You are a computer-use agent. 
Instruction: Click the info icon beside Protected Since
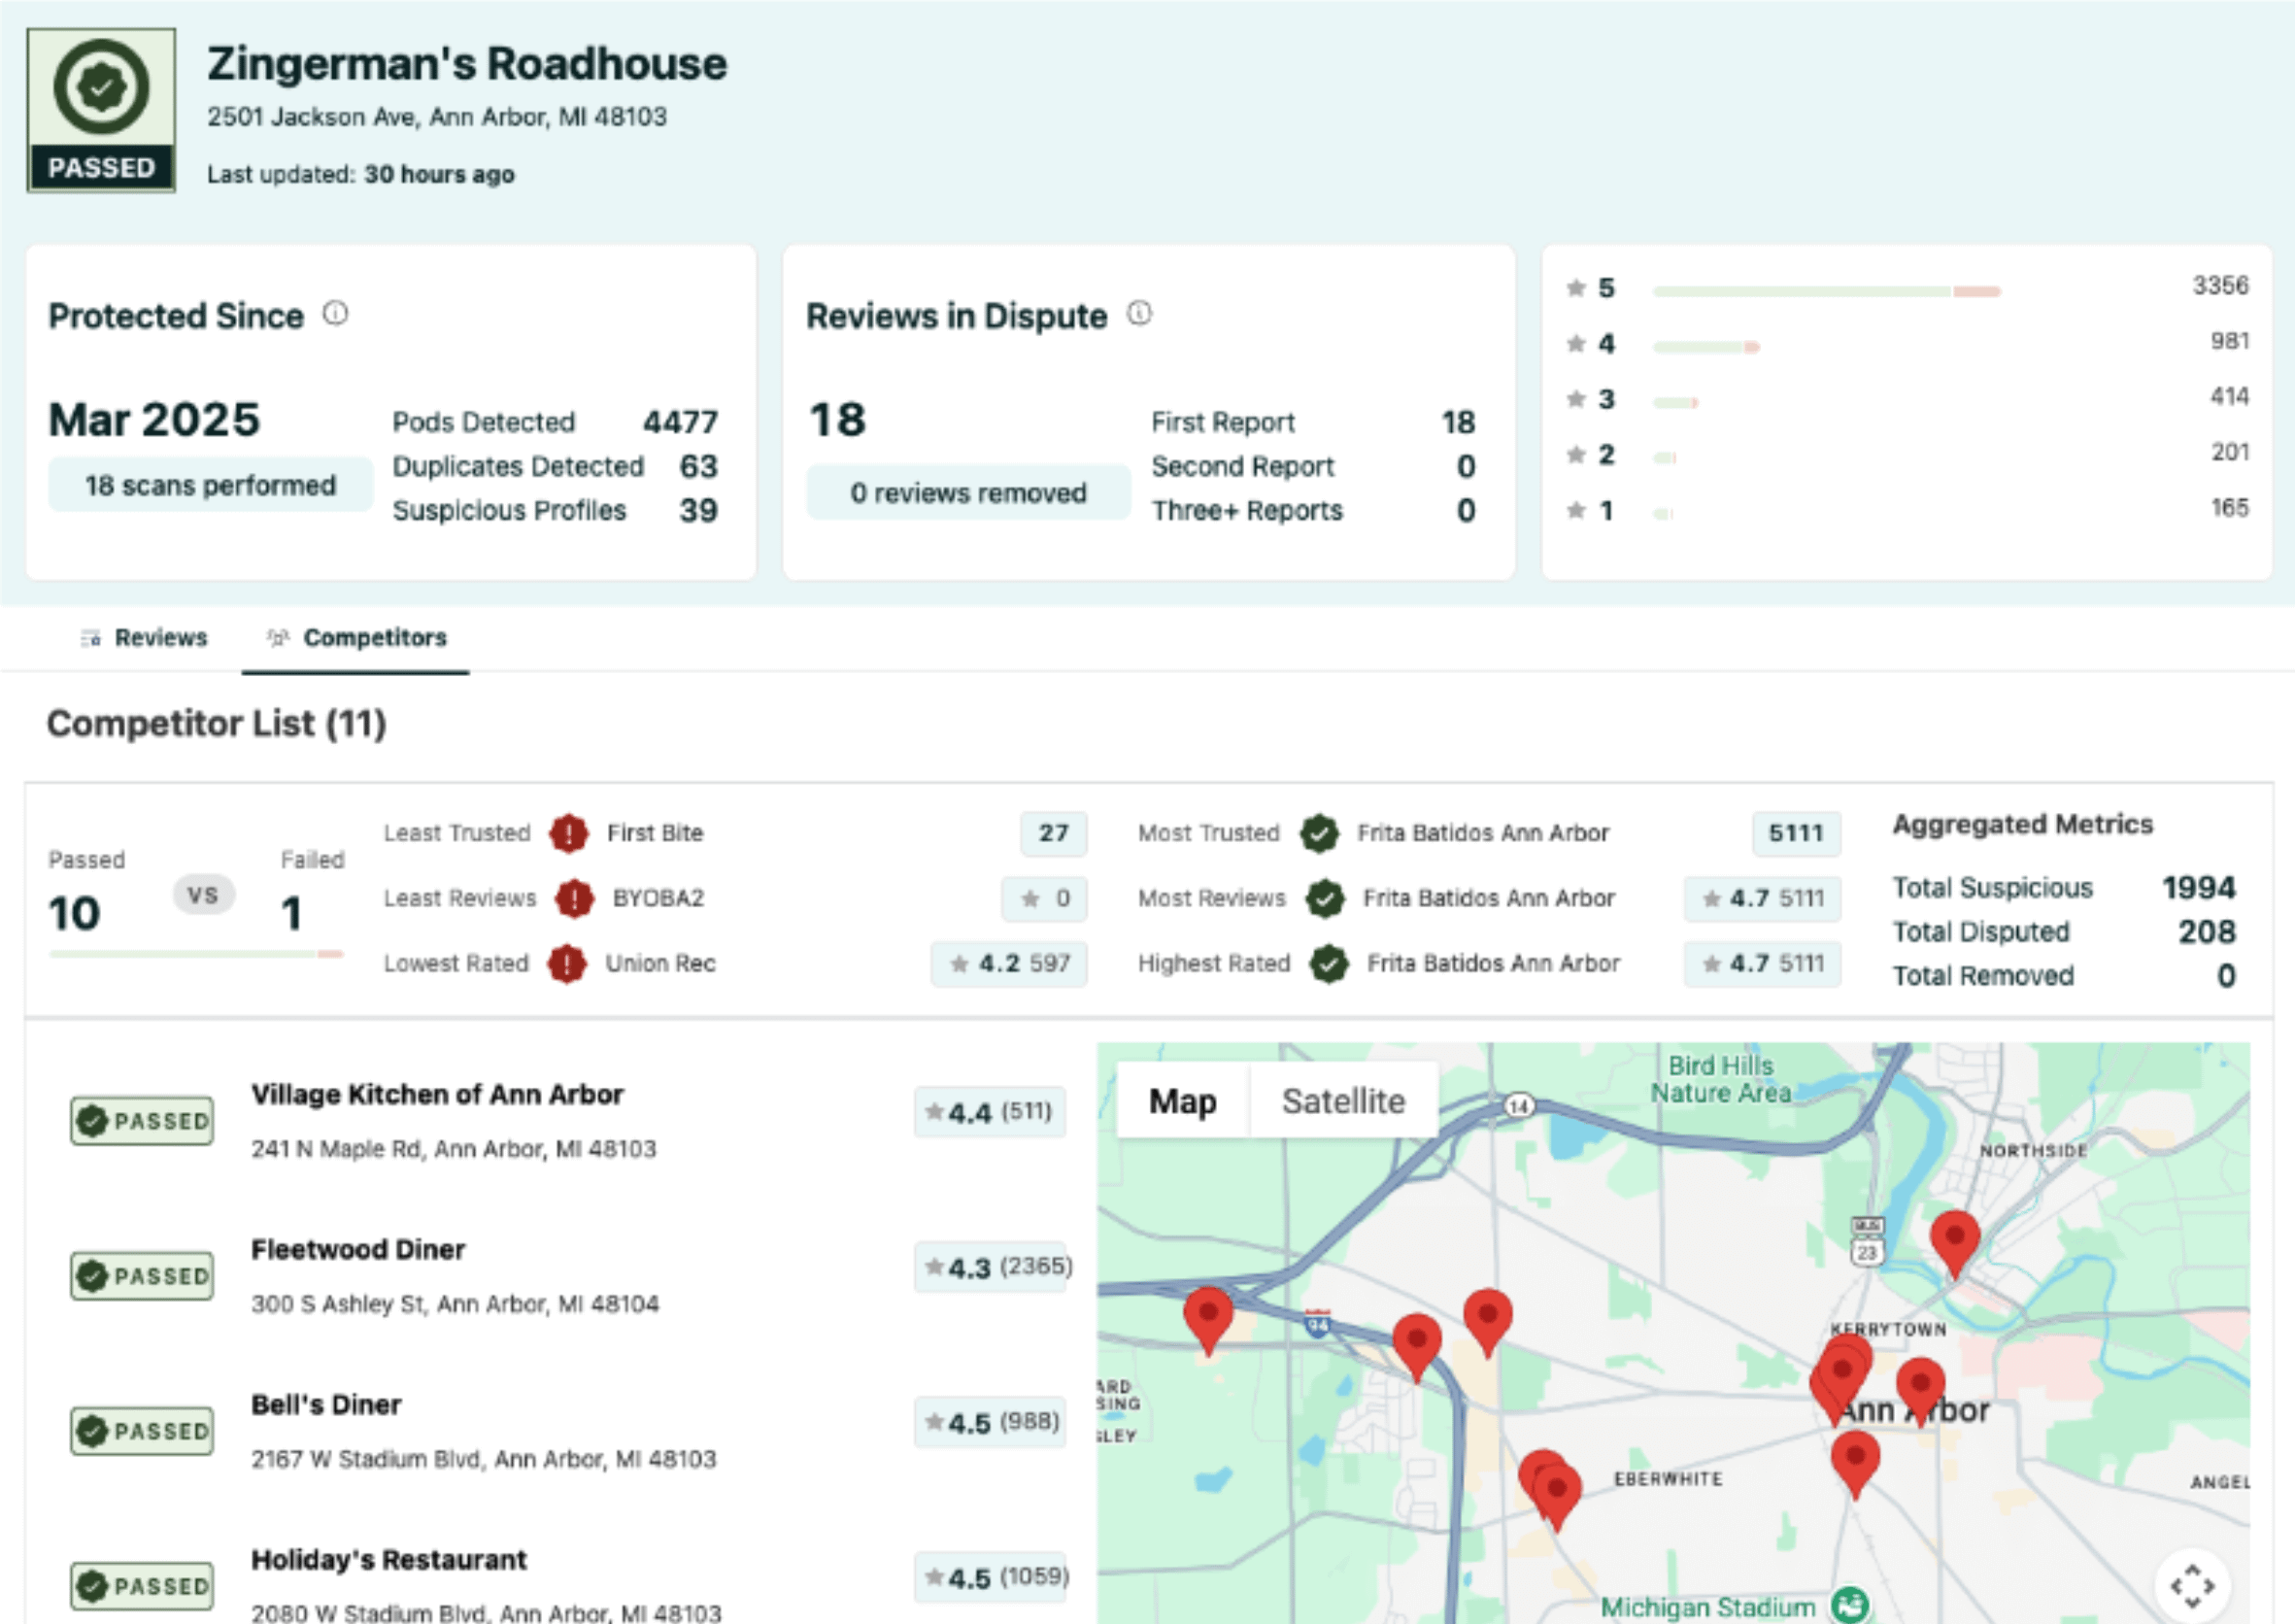[x=335, y=314]
